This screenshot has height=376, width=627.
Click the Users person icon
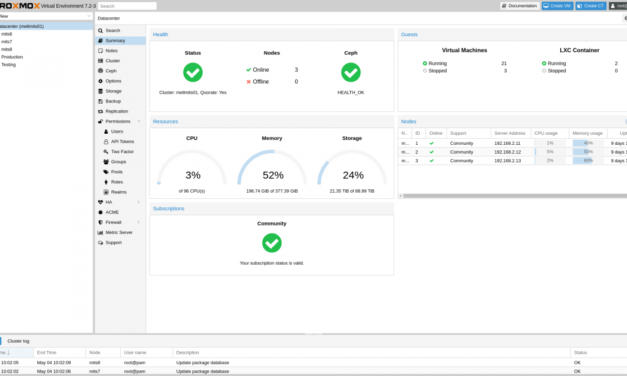pos(106,132)
